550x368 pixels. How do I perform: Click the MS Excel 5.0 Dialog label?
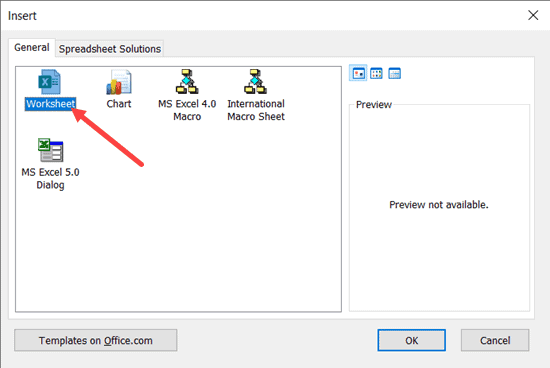point(51,179)
